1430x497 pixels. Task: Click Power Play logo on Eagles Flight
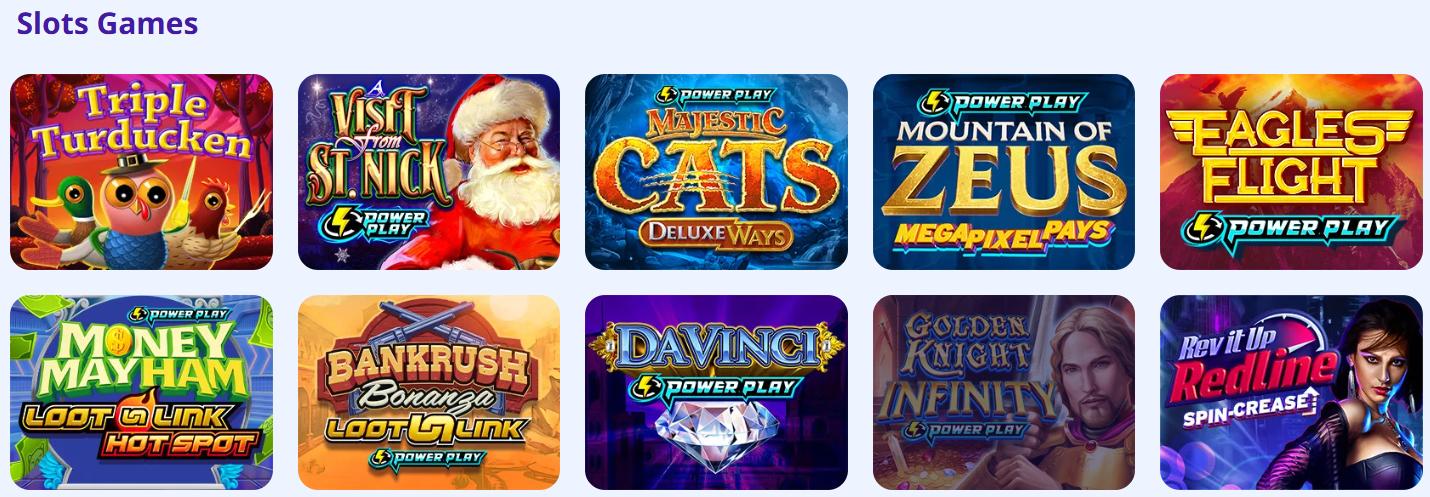1290,229
